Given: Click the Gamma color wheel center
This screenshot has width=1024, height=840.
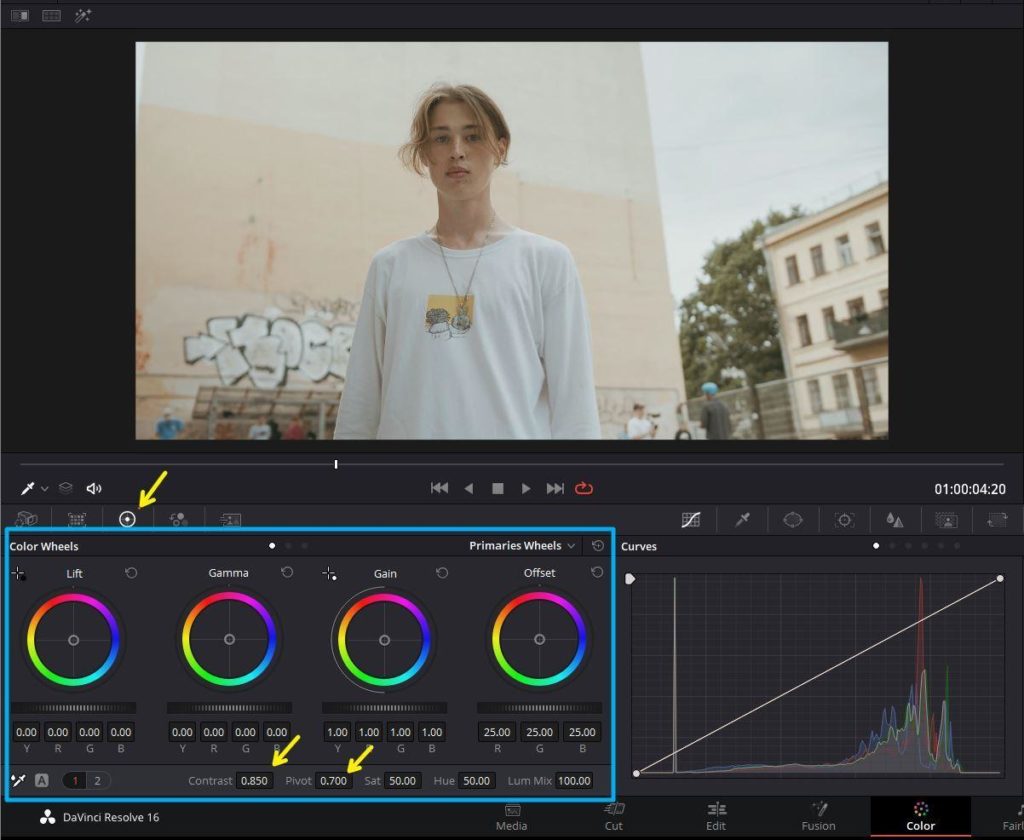Looking at the screenshot, I should tap(229, 639).
